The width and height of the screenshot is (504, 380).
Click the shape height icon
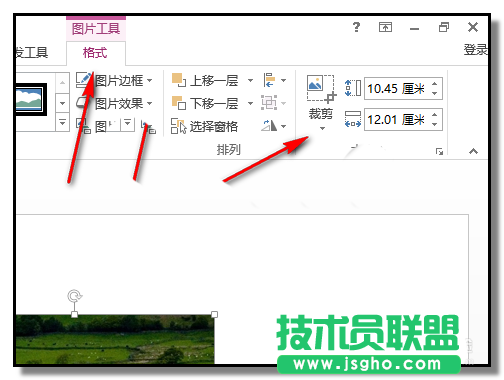coord(353,88)
